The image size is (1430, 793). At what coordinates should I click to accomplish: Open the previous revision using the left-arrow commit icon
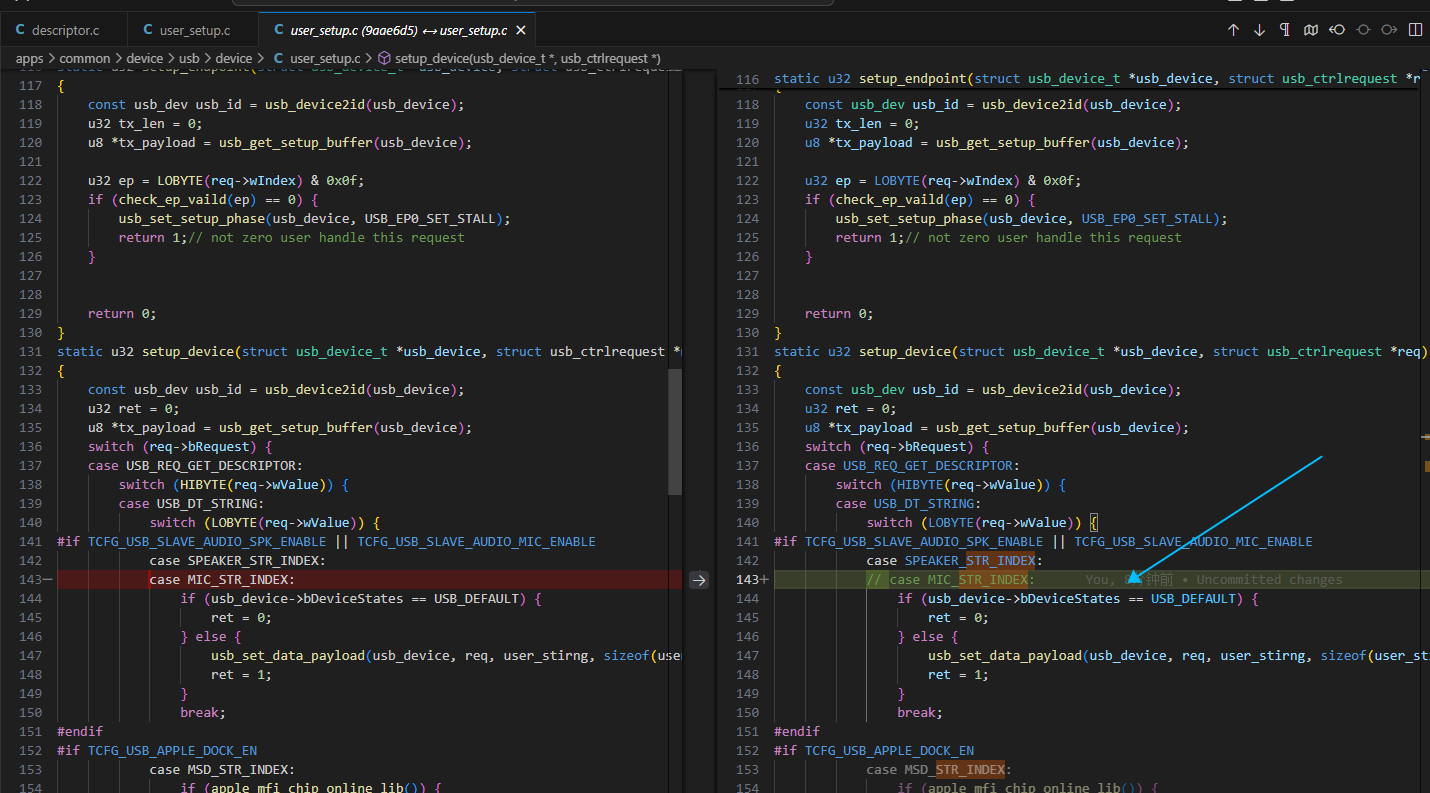coord(1337,30)
